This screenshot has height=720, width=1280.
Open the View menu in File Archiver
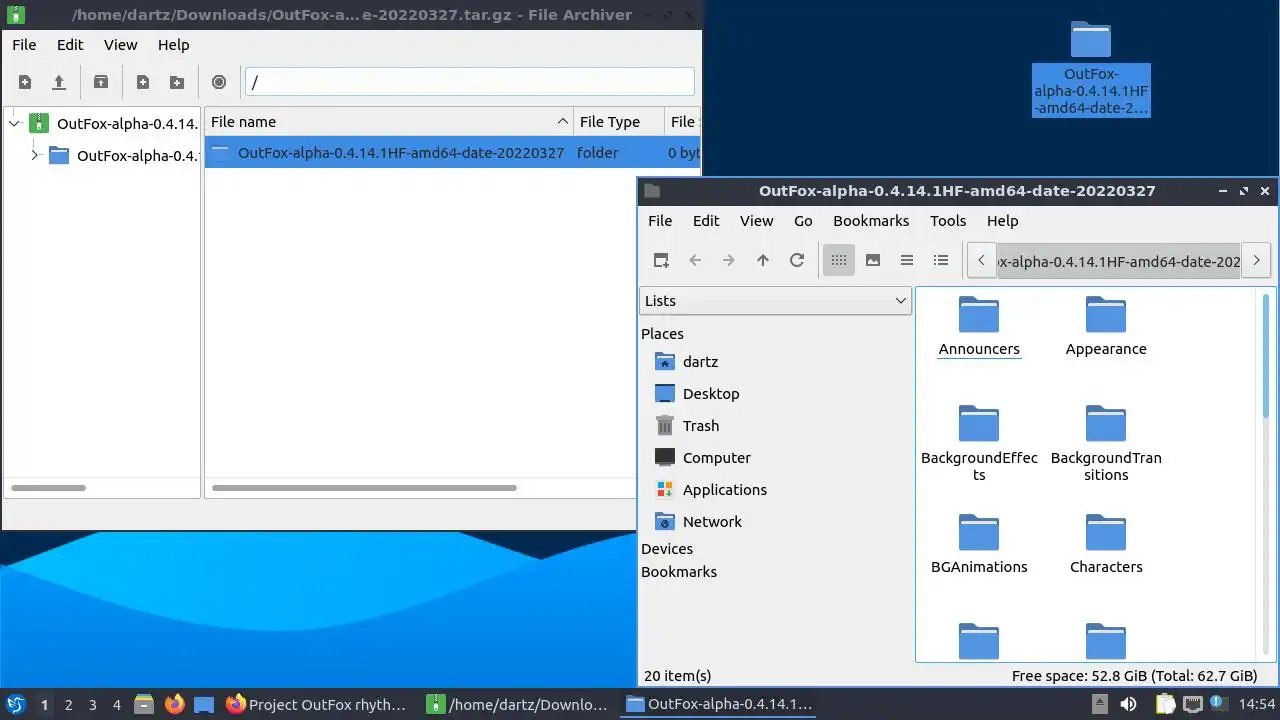point(120,45)
